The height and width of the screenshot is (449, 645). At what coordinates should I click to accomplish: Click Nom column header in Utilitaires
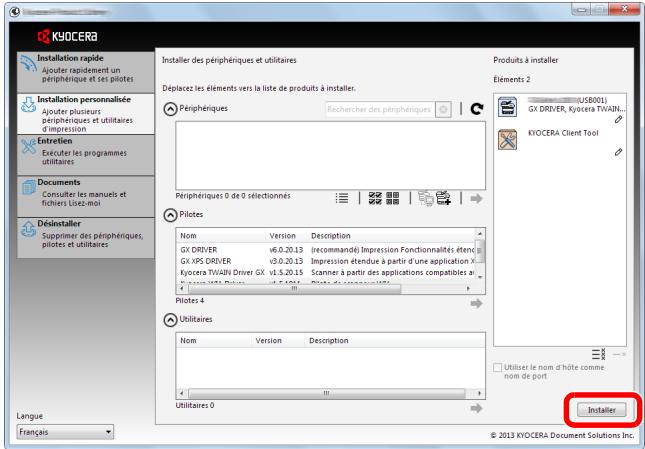click(x=214, y=341)
